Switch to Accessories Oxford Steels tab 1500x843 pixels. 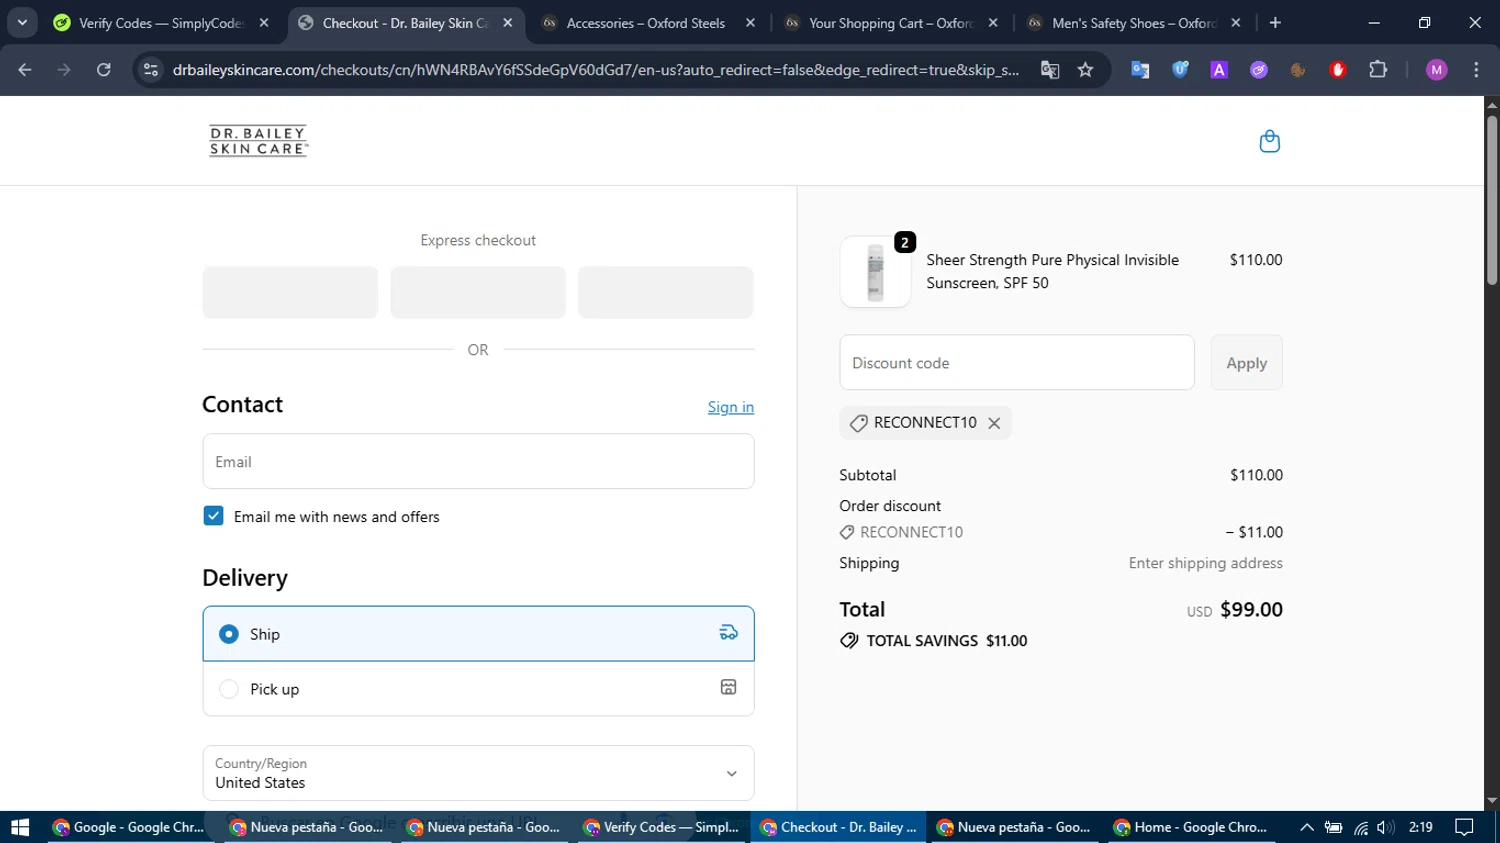coord(645,23)
